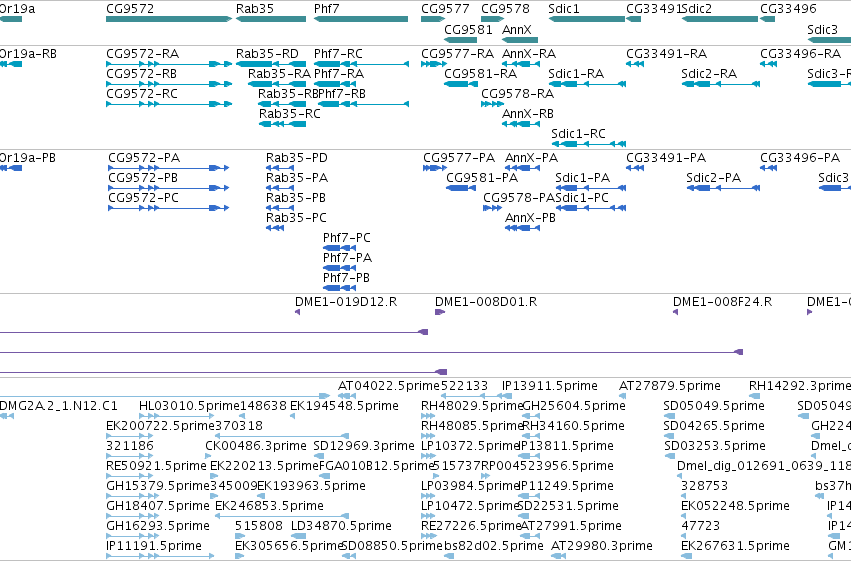This screenshot has height=561, width=851.
Task: Click protein CG33496-PA
Action: pyautogui.click(x=800, y=158)
